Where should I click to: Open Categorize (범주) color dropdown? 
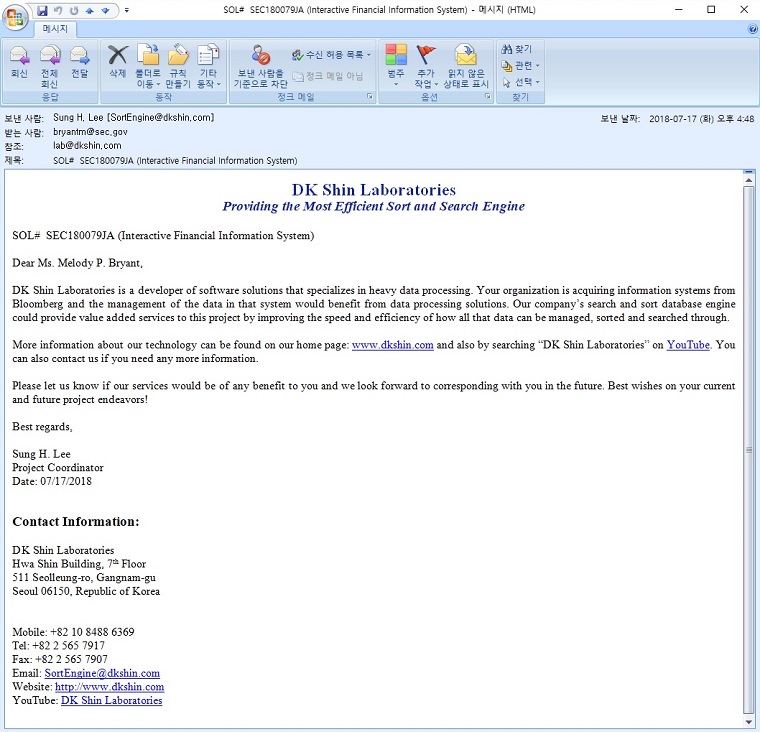tap(396, 64)
